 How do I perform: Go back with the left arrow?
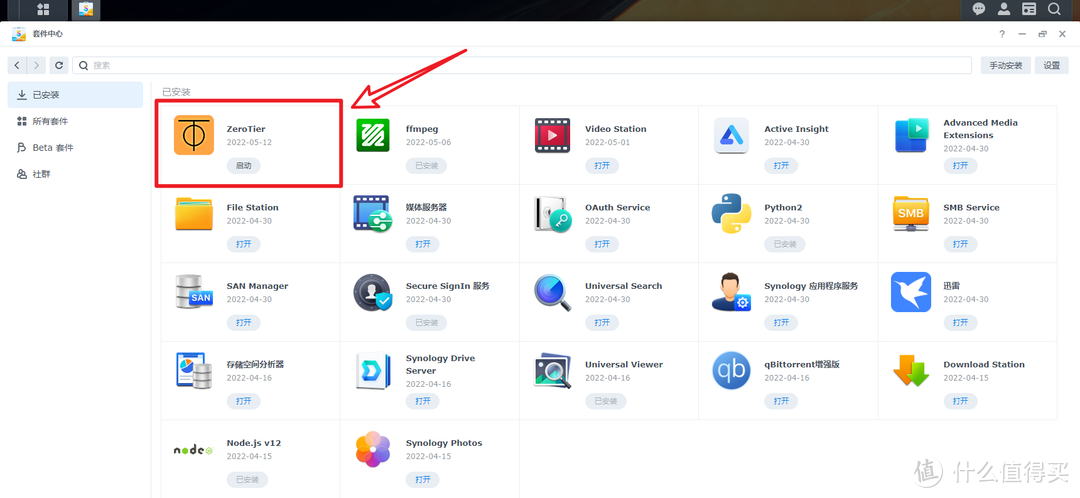(x=17, y=65)
